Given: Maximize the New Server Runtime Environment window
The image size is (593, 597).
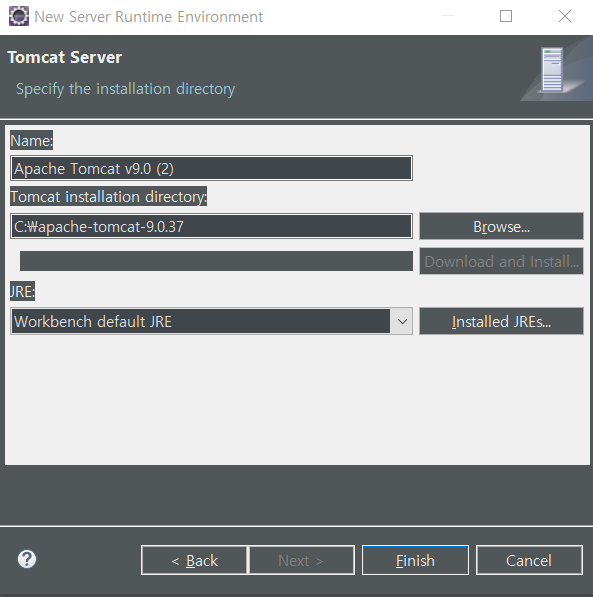Looking at the screenshot, I should coord(506,16).
